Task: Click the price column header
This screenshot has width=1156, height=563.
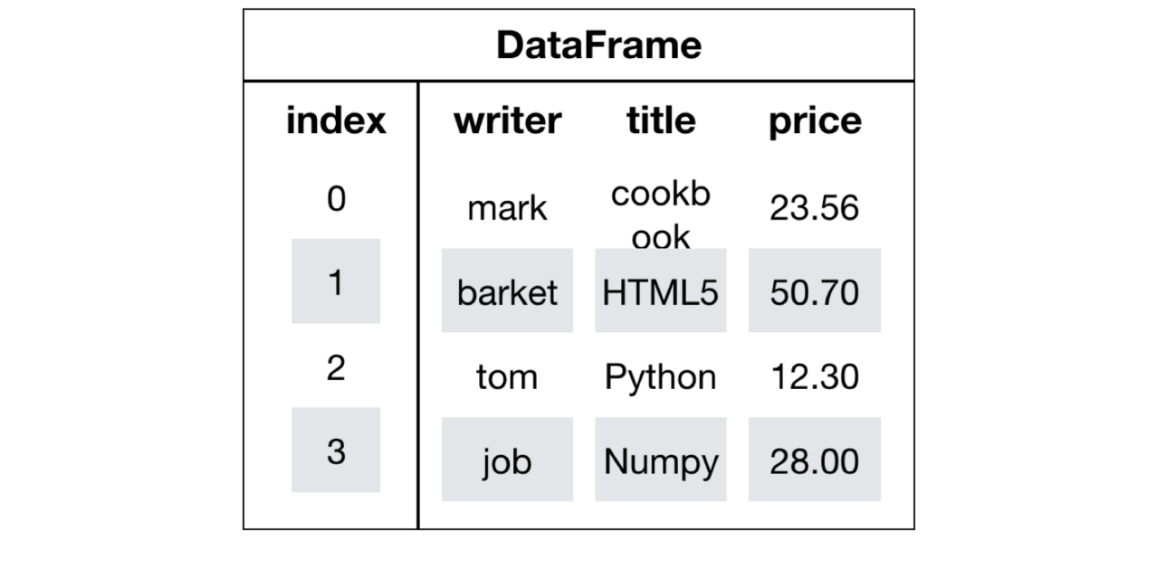Action: pyautogui.click(x=814, y=121)
